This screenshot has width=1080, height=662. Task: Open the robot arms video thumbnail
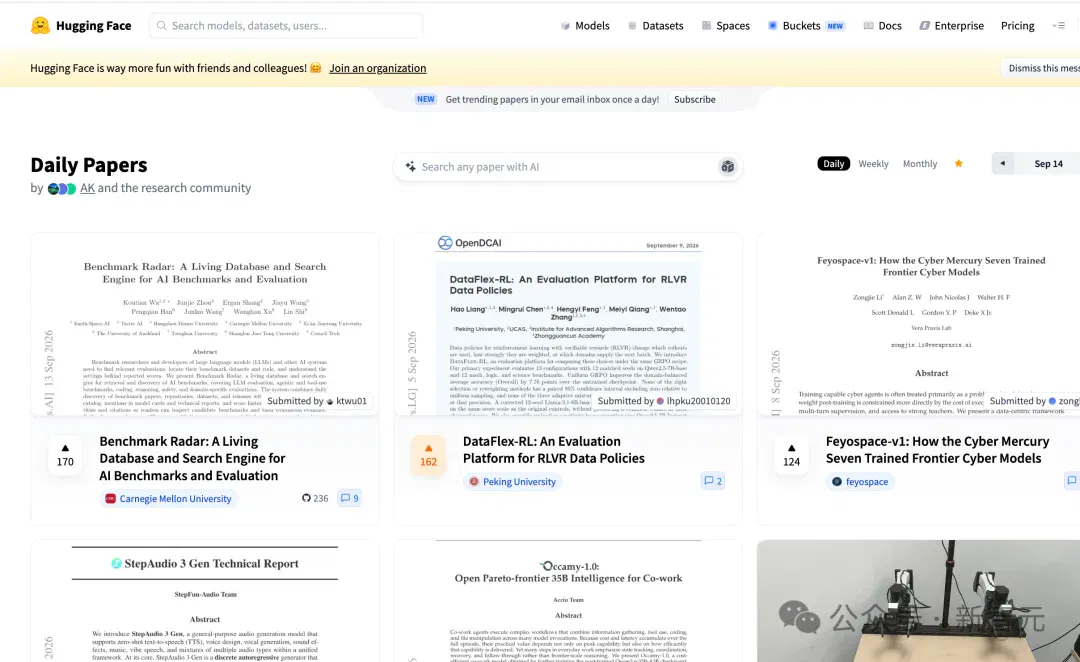point(919,601)
